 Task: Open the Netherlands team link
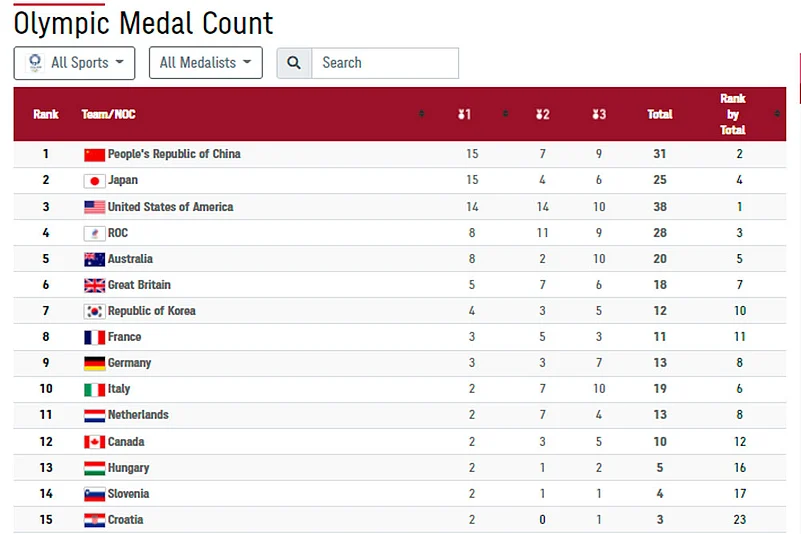click(x=138, y=415)
